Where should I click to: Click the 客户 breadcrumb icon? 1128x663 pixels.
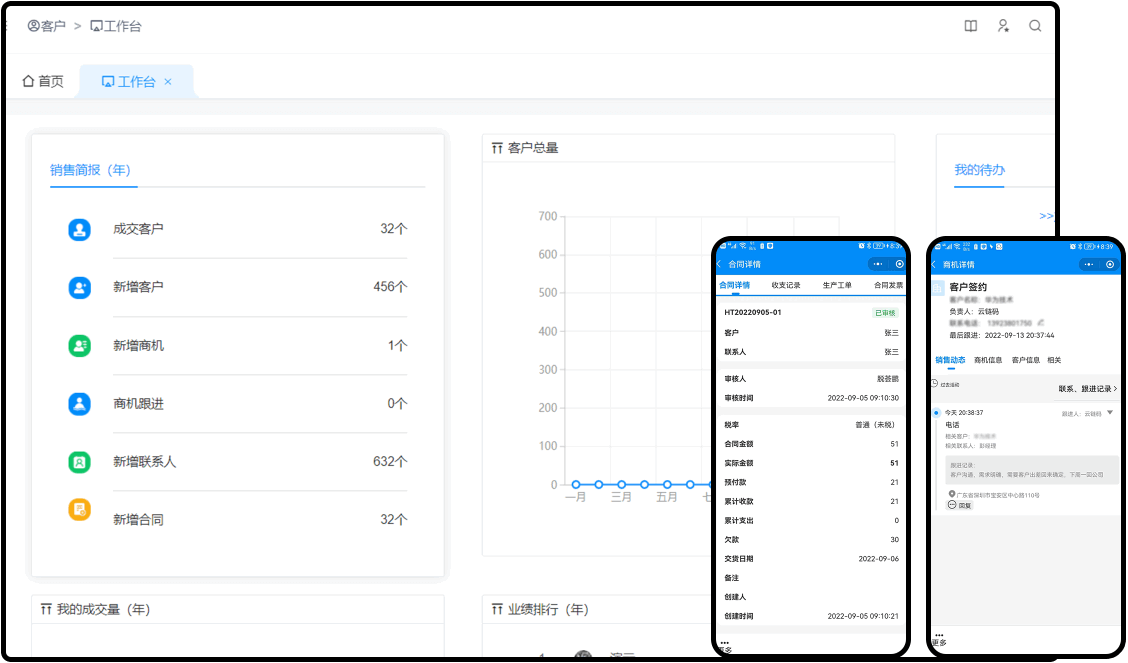point(33,26)
